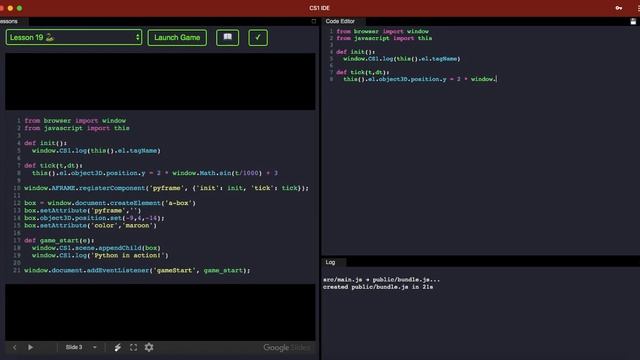
Task: Go to previous slide arrow
Action: point(15,347)
